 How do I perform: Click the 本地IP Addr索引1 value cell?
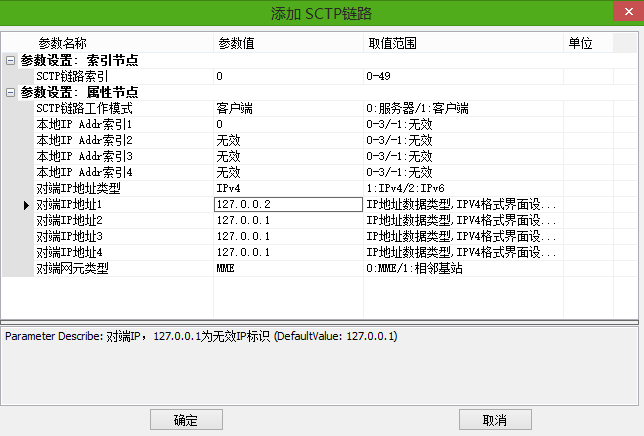287,124
